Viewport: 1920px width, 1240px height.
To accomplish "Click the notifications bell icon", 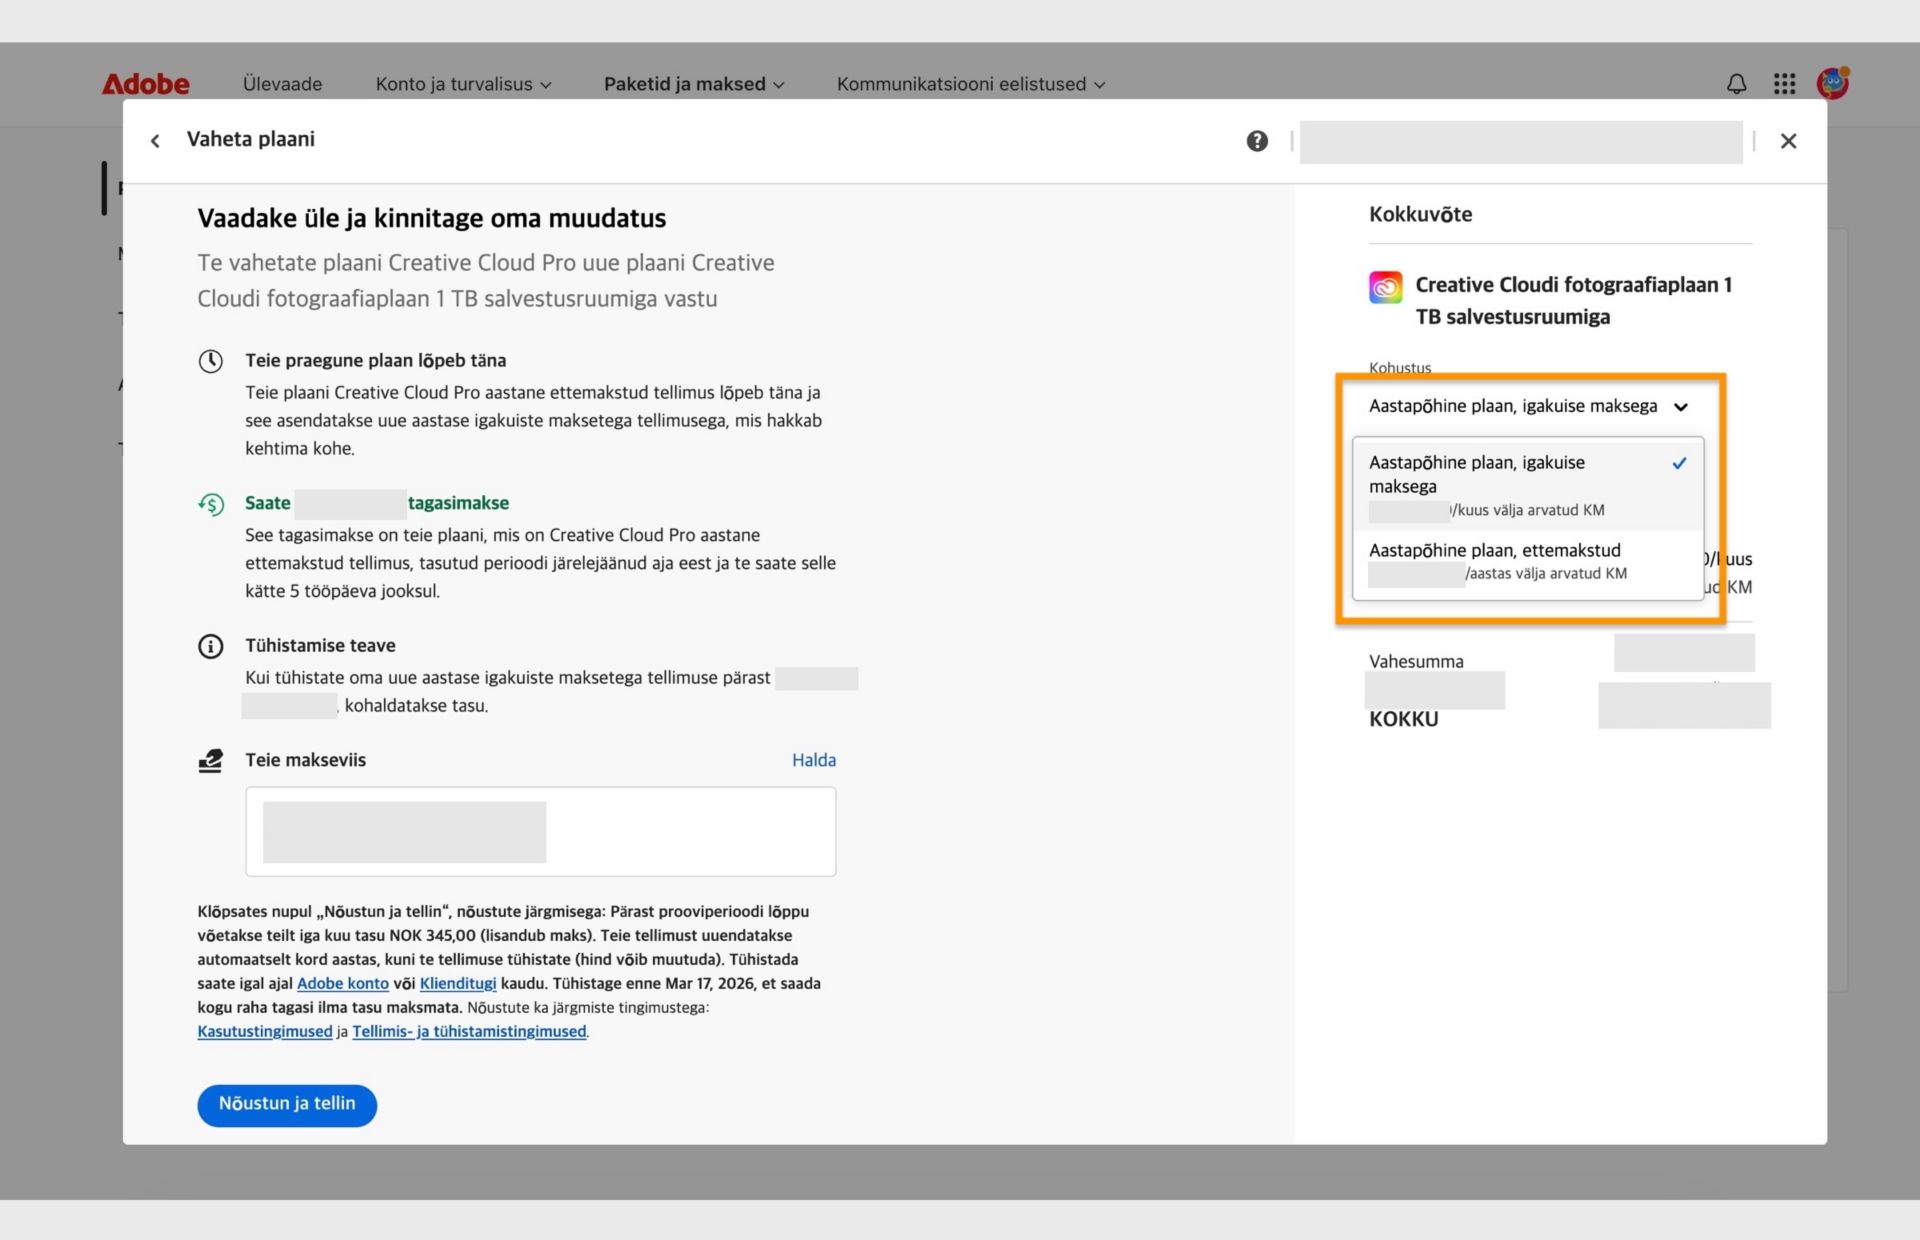I will (1736, 84).
